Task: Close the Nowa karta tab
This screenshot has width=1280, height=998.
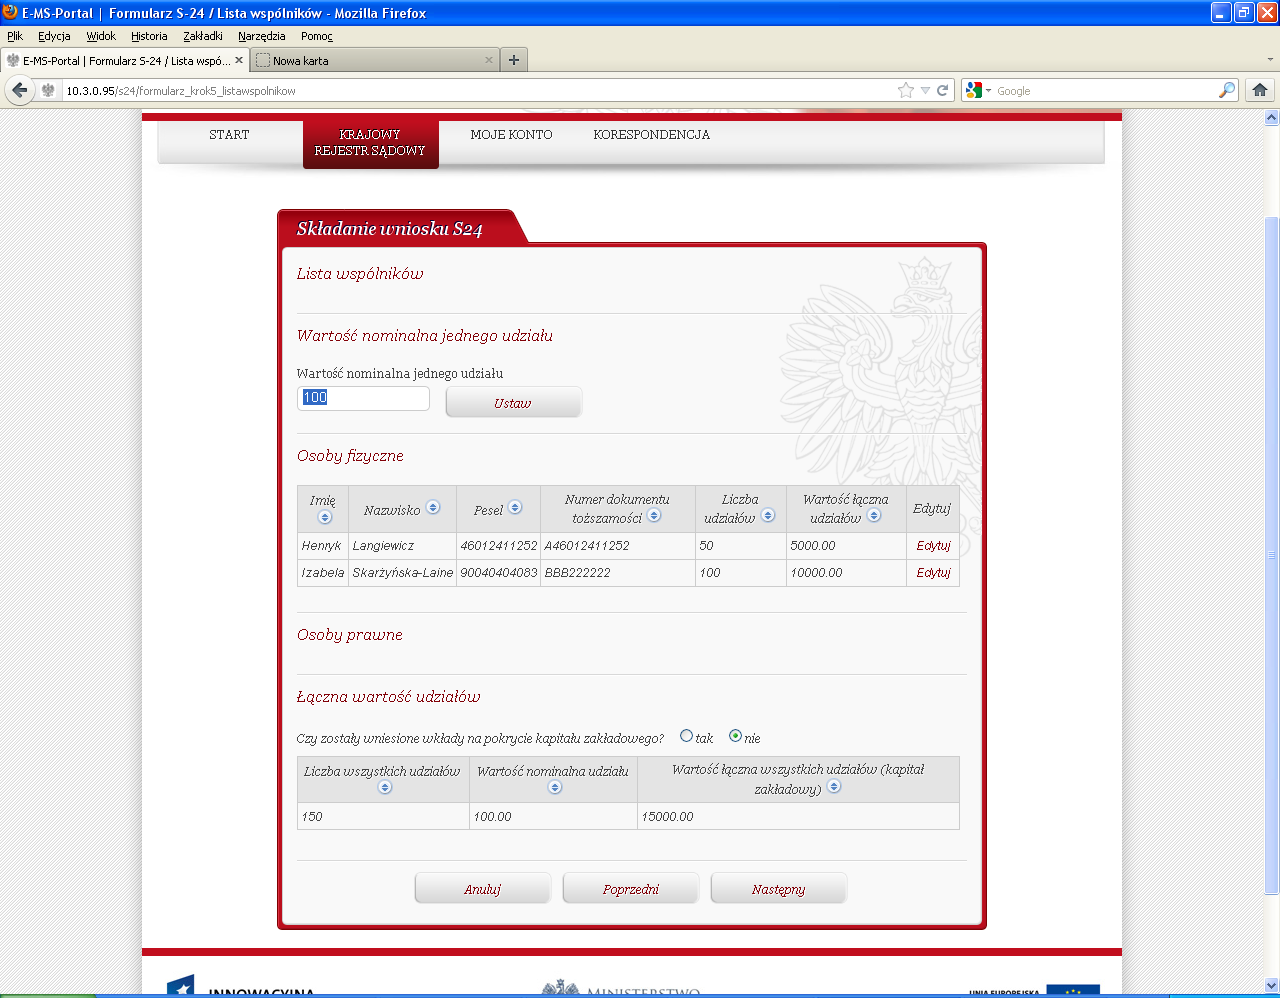Action: 489,60
